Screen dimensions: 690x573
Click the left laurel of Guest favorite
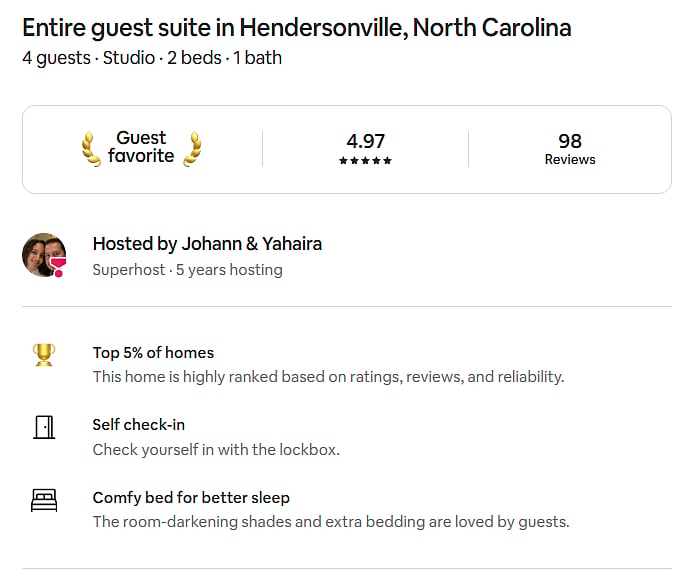point(91,149)
